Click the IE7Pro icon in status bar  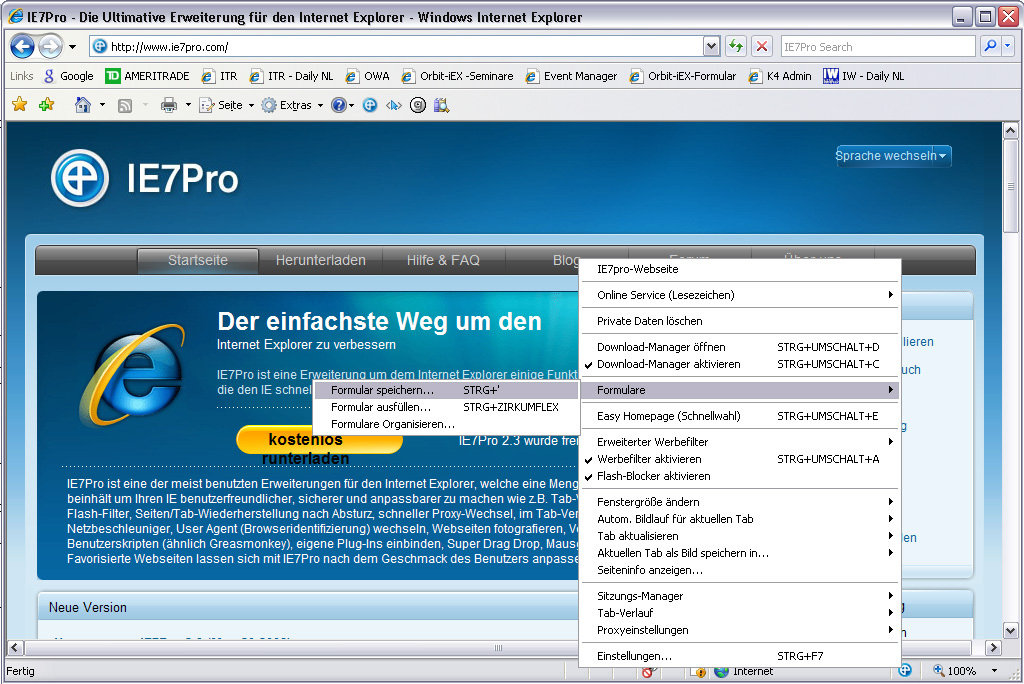(x=905, y=670)
